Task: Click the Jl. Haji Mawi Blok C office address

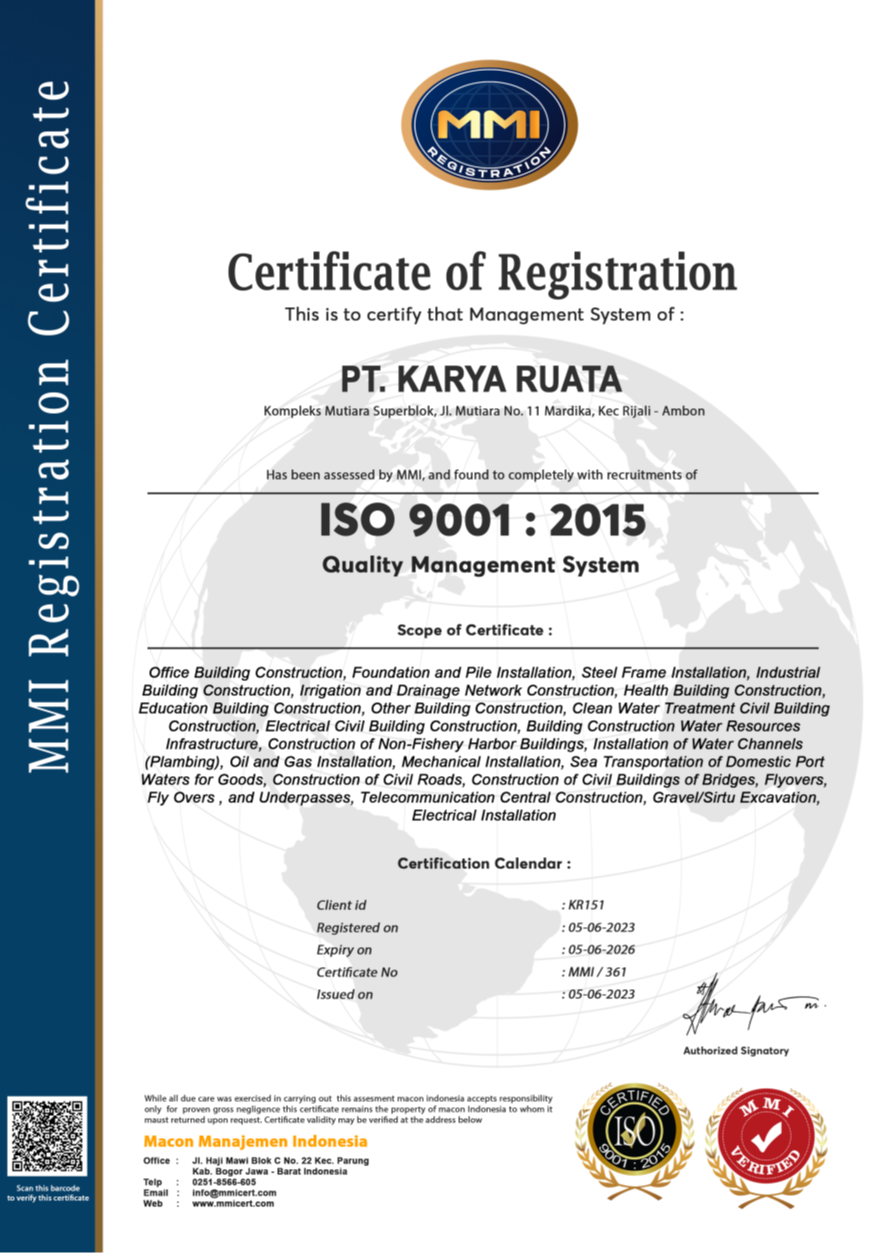Action: [x=280, y=1165]
